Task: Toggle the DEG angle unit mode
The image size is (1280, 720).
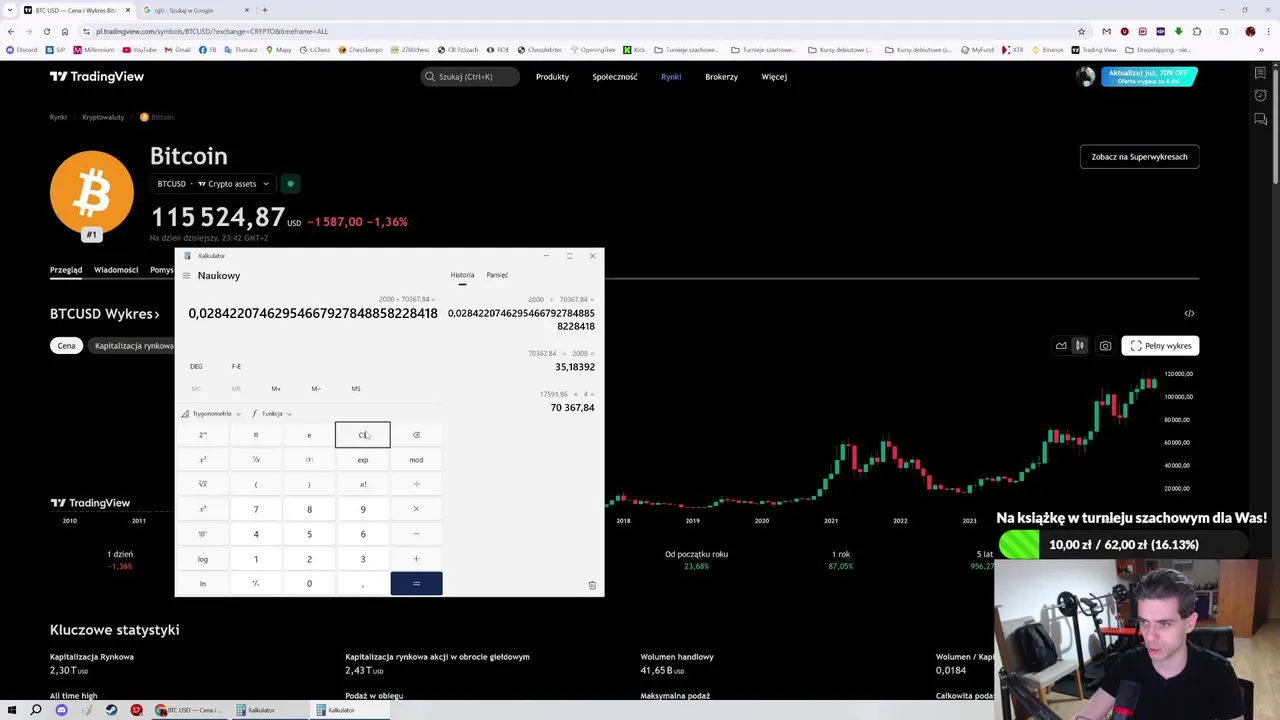Action: pyautogui.click(x=196, y=366)
